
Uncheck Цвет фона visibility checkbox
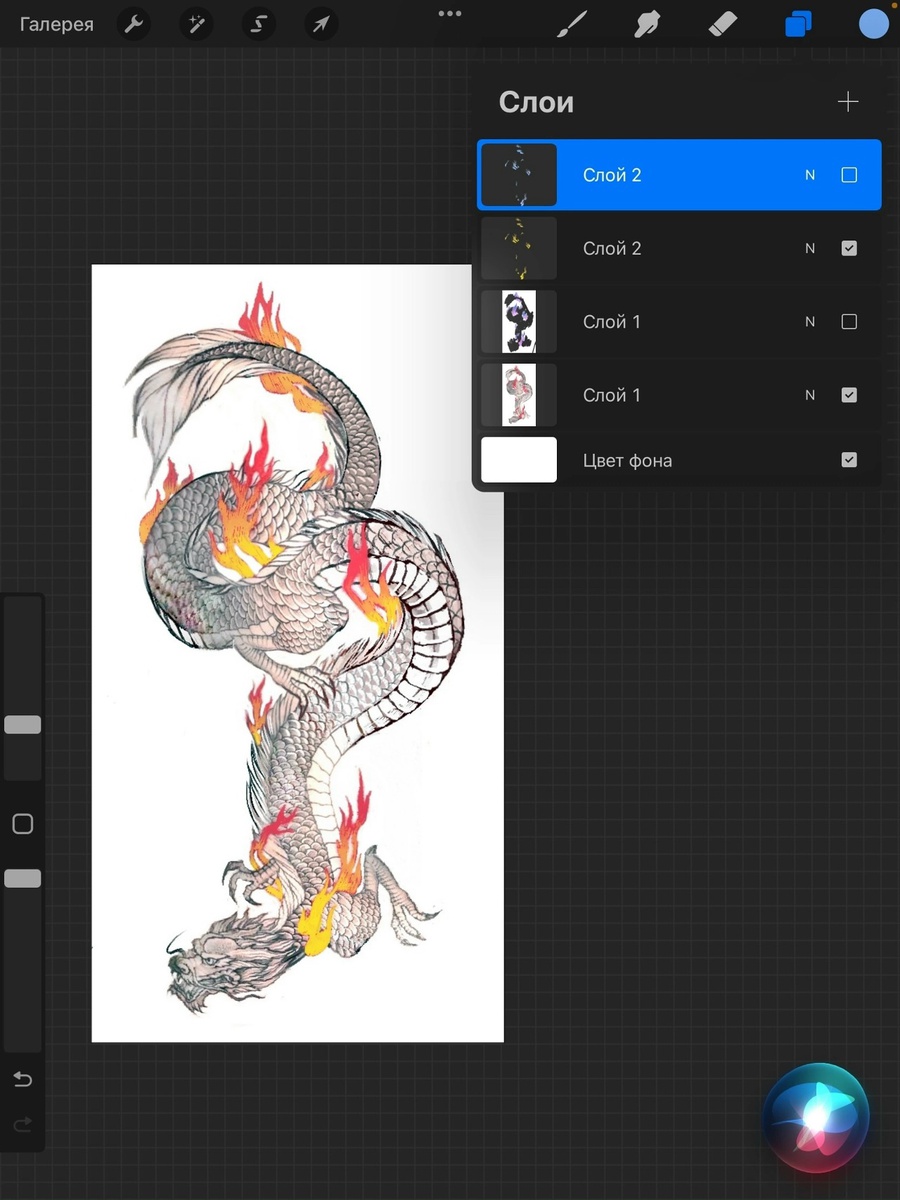click(x=849, y=460)
